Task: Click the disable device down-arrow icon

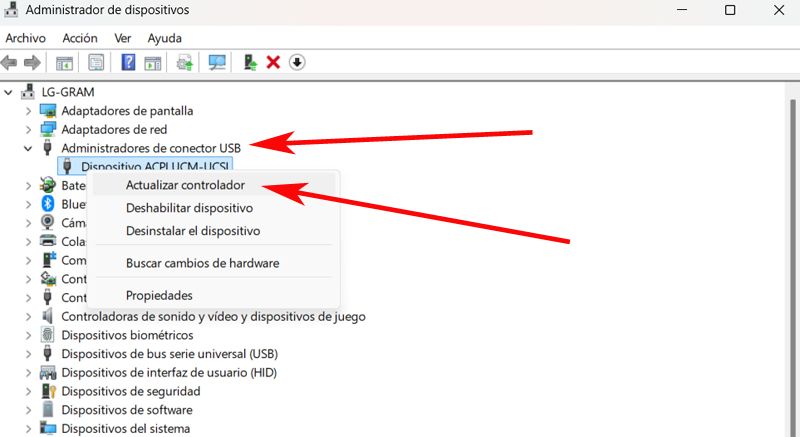Action: (x=297, y=62)
